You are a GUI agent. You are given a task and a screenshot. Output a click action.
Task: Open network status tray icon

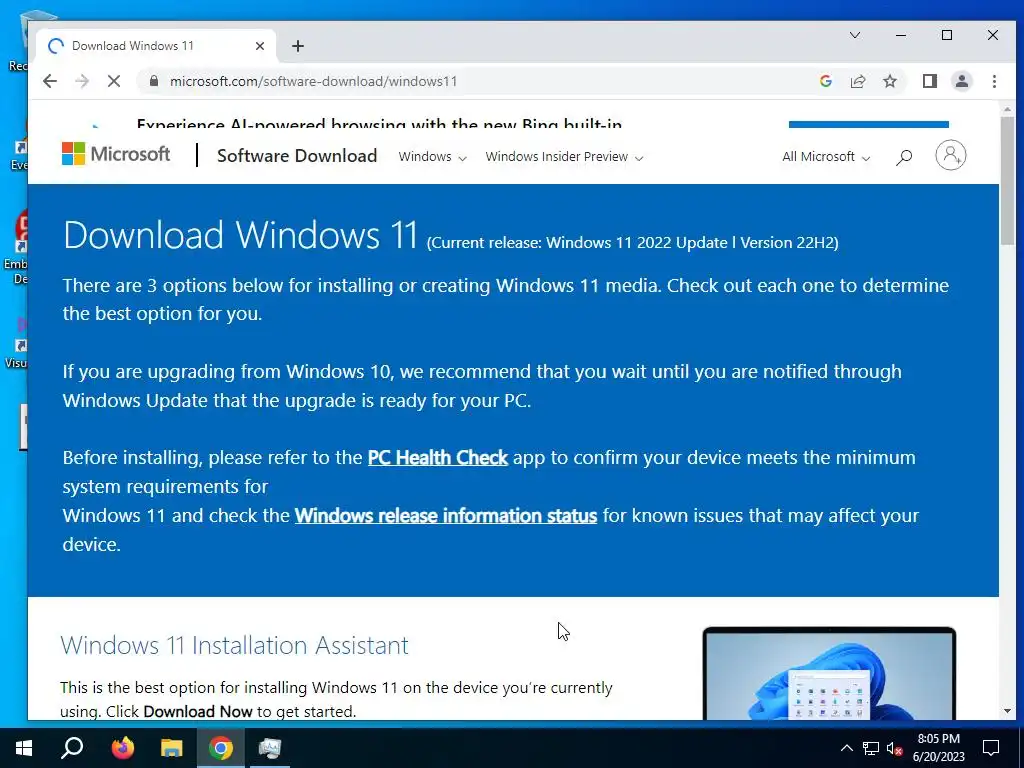click(x=871, y=748)
